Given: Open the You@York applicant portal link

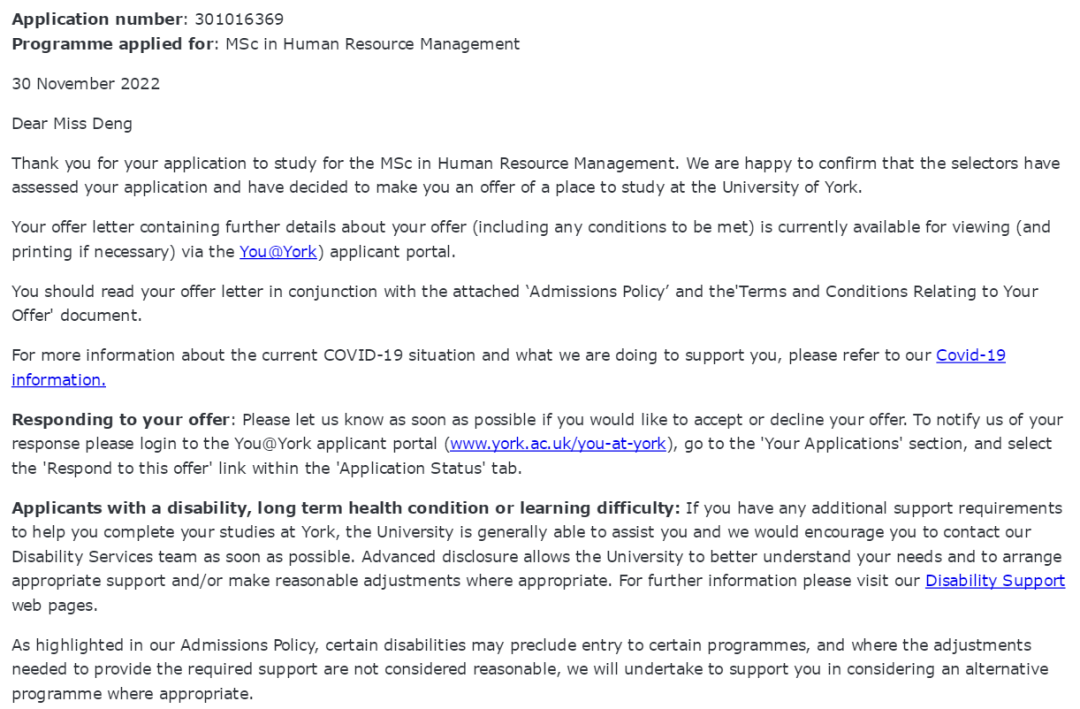Looking at the screenshot, I should pos(278,252).
